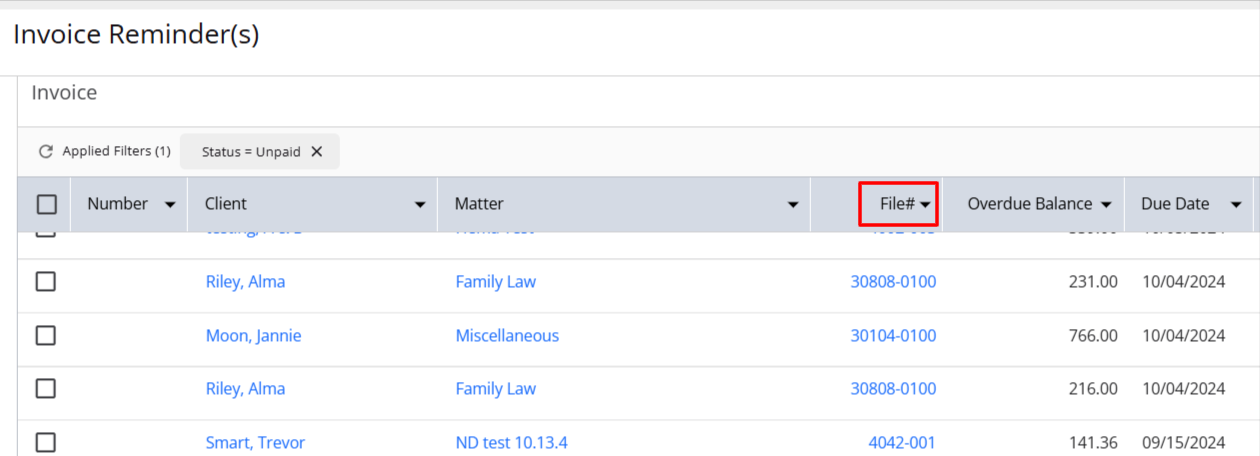1260x456 pixels.
Task: Open matter ND test 10.13.4
Action: pos(511,442)
